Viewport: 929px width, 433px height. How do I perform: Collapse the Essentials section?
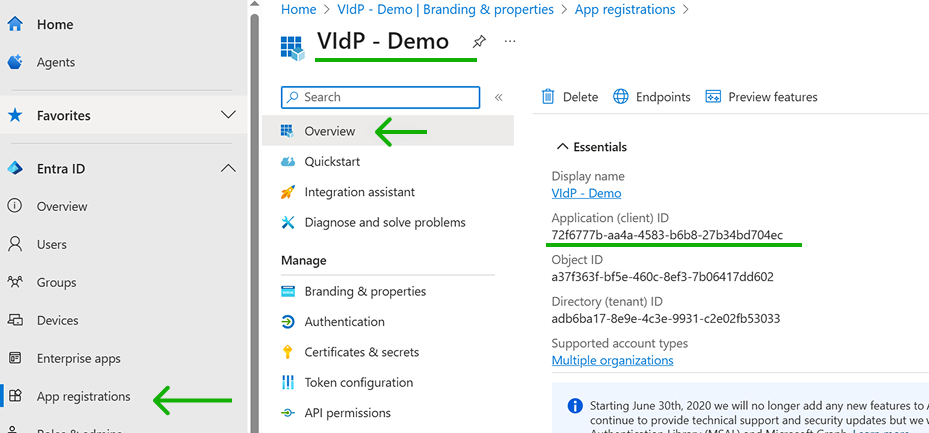[561, 147]
